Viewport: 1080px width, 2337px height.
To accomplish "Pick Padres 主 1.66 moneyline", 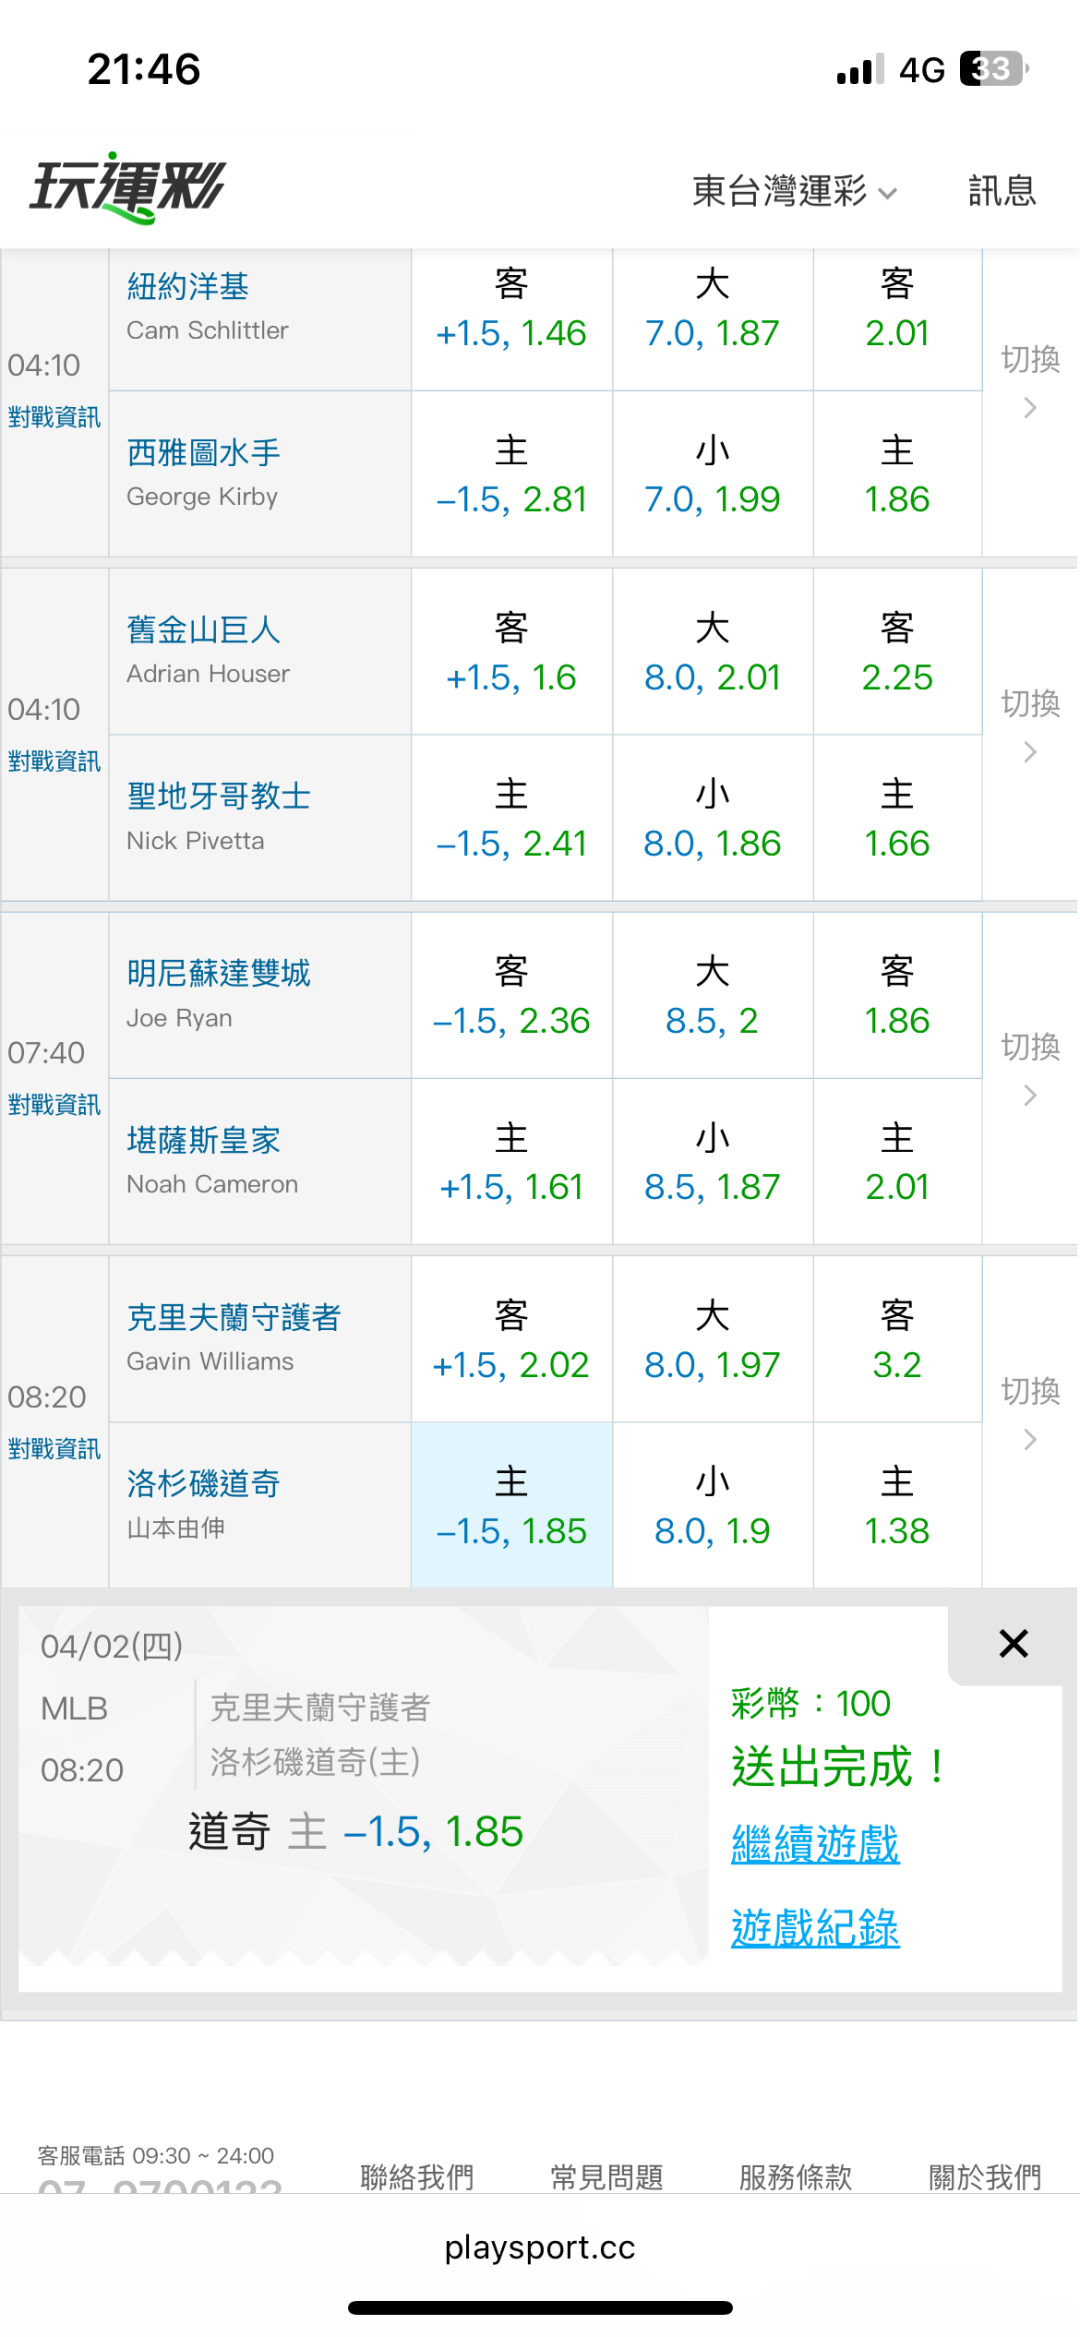I will click(897, 820).
